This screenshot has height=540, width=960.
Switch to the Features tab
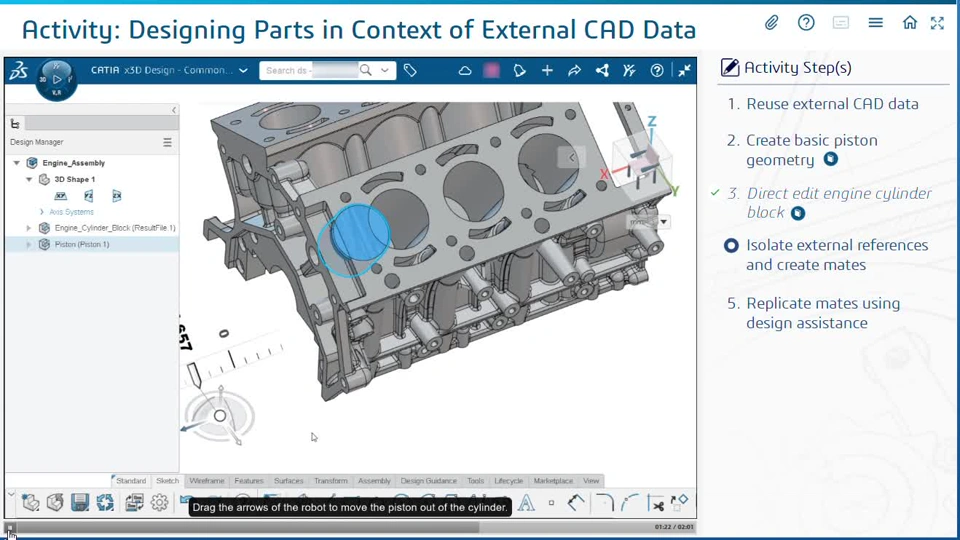click(x=249, y=481)
